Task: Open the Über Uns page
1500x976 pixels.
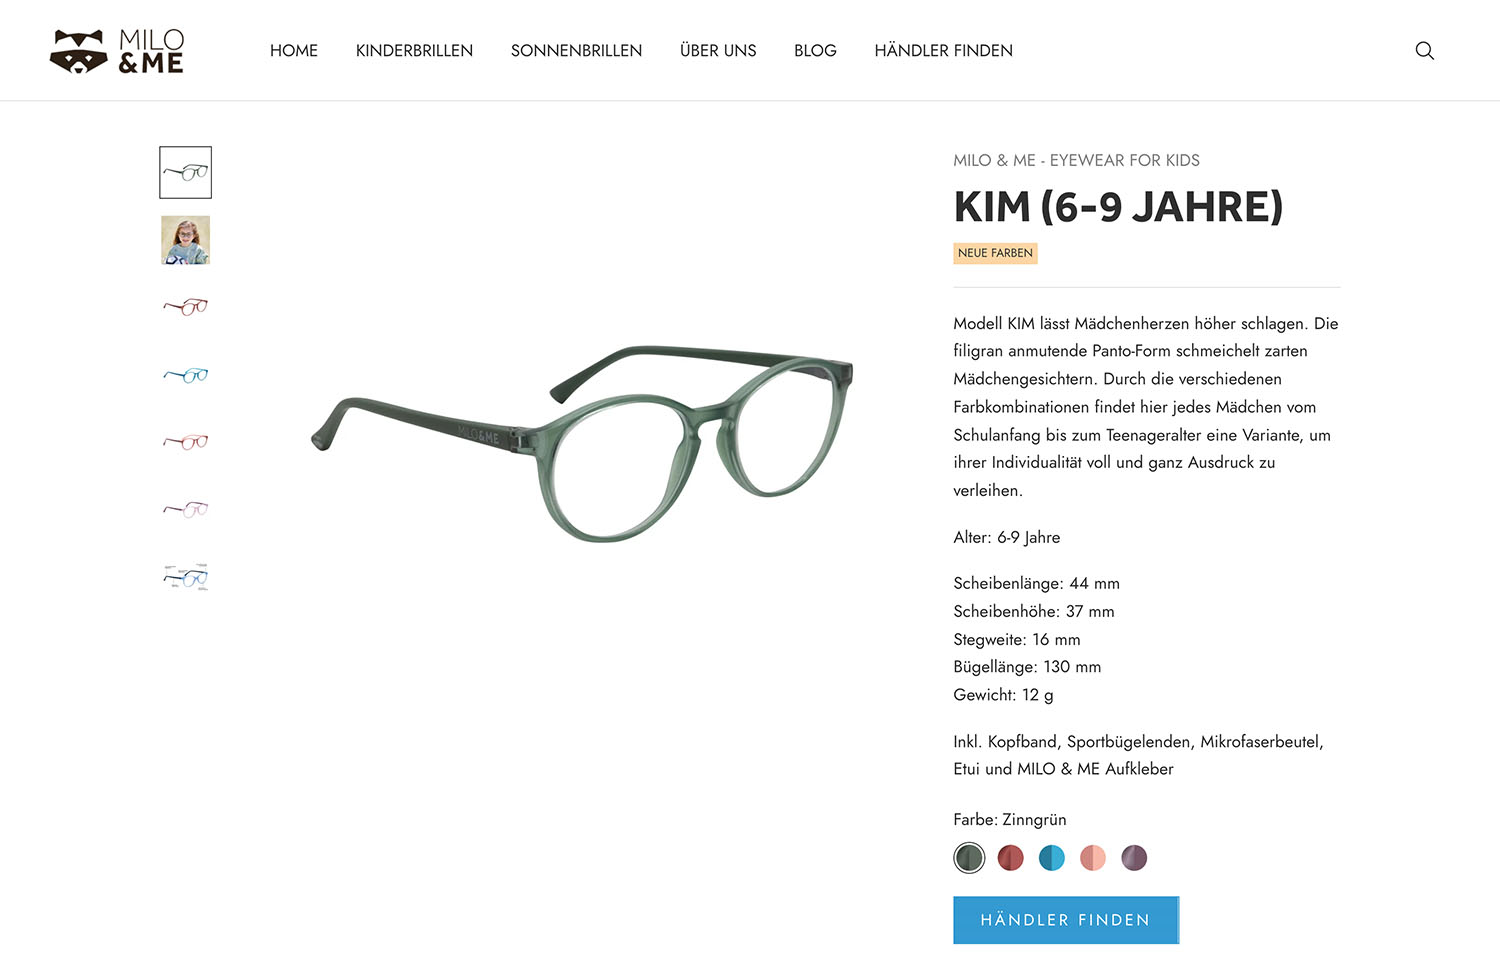Action: point(718,51)
